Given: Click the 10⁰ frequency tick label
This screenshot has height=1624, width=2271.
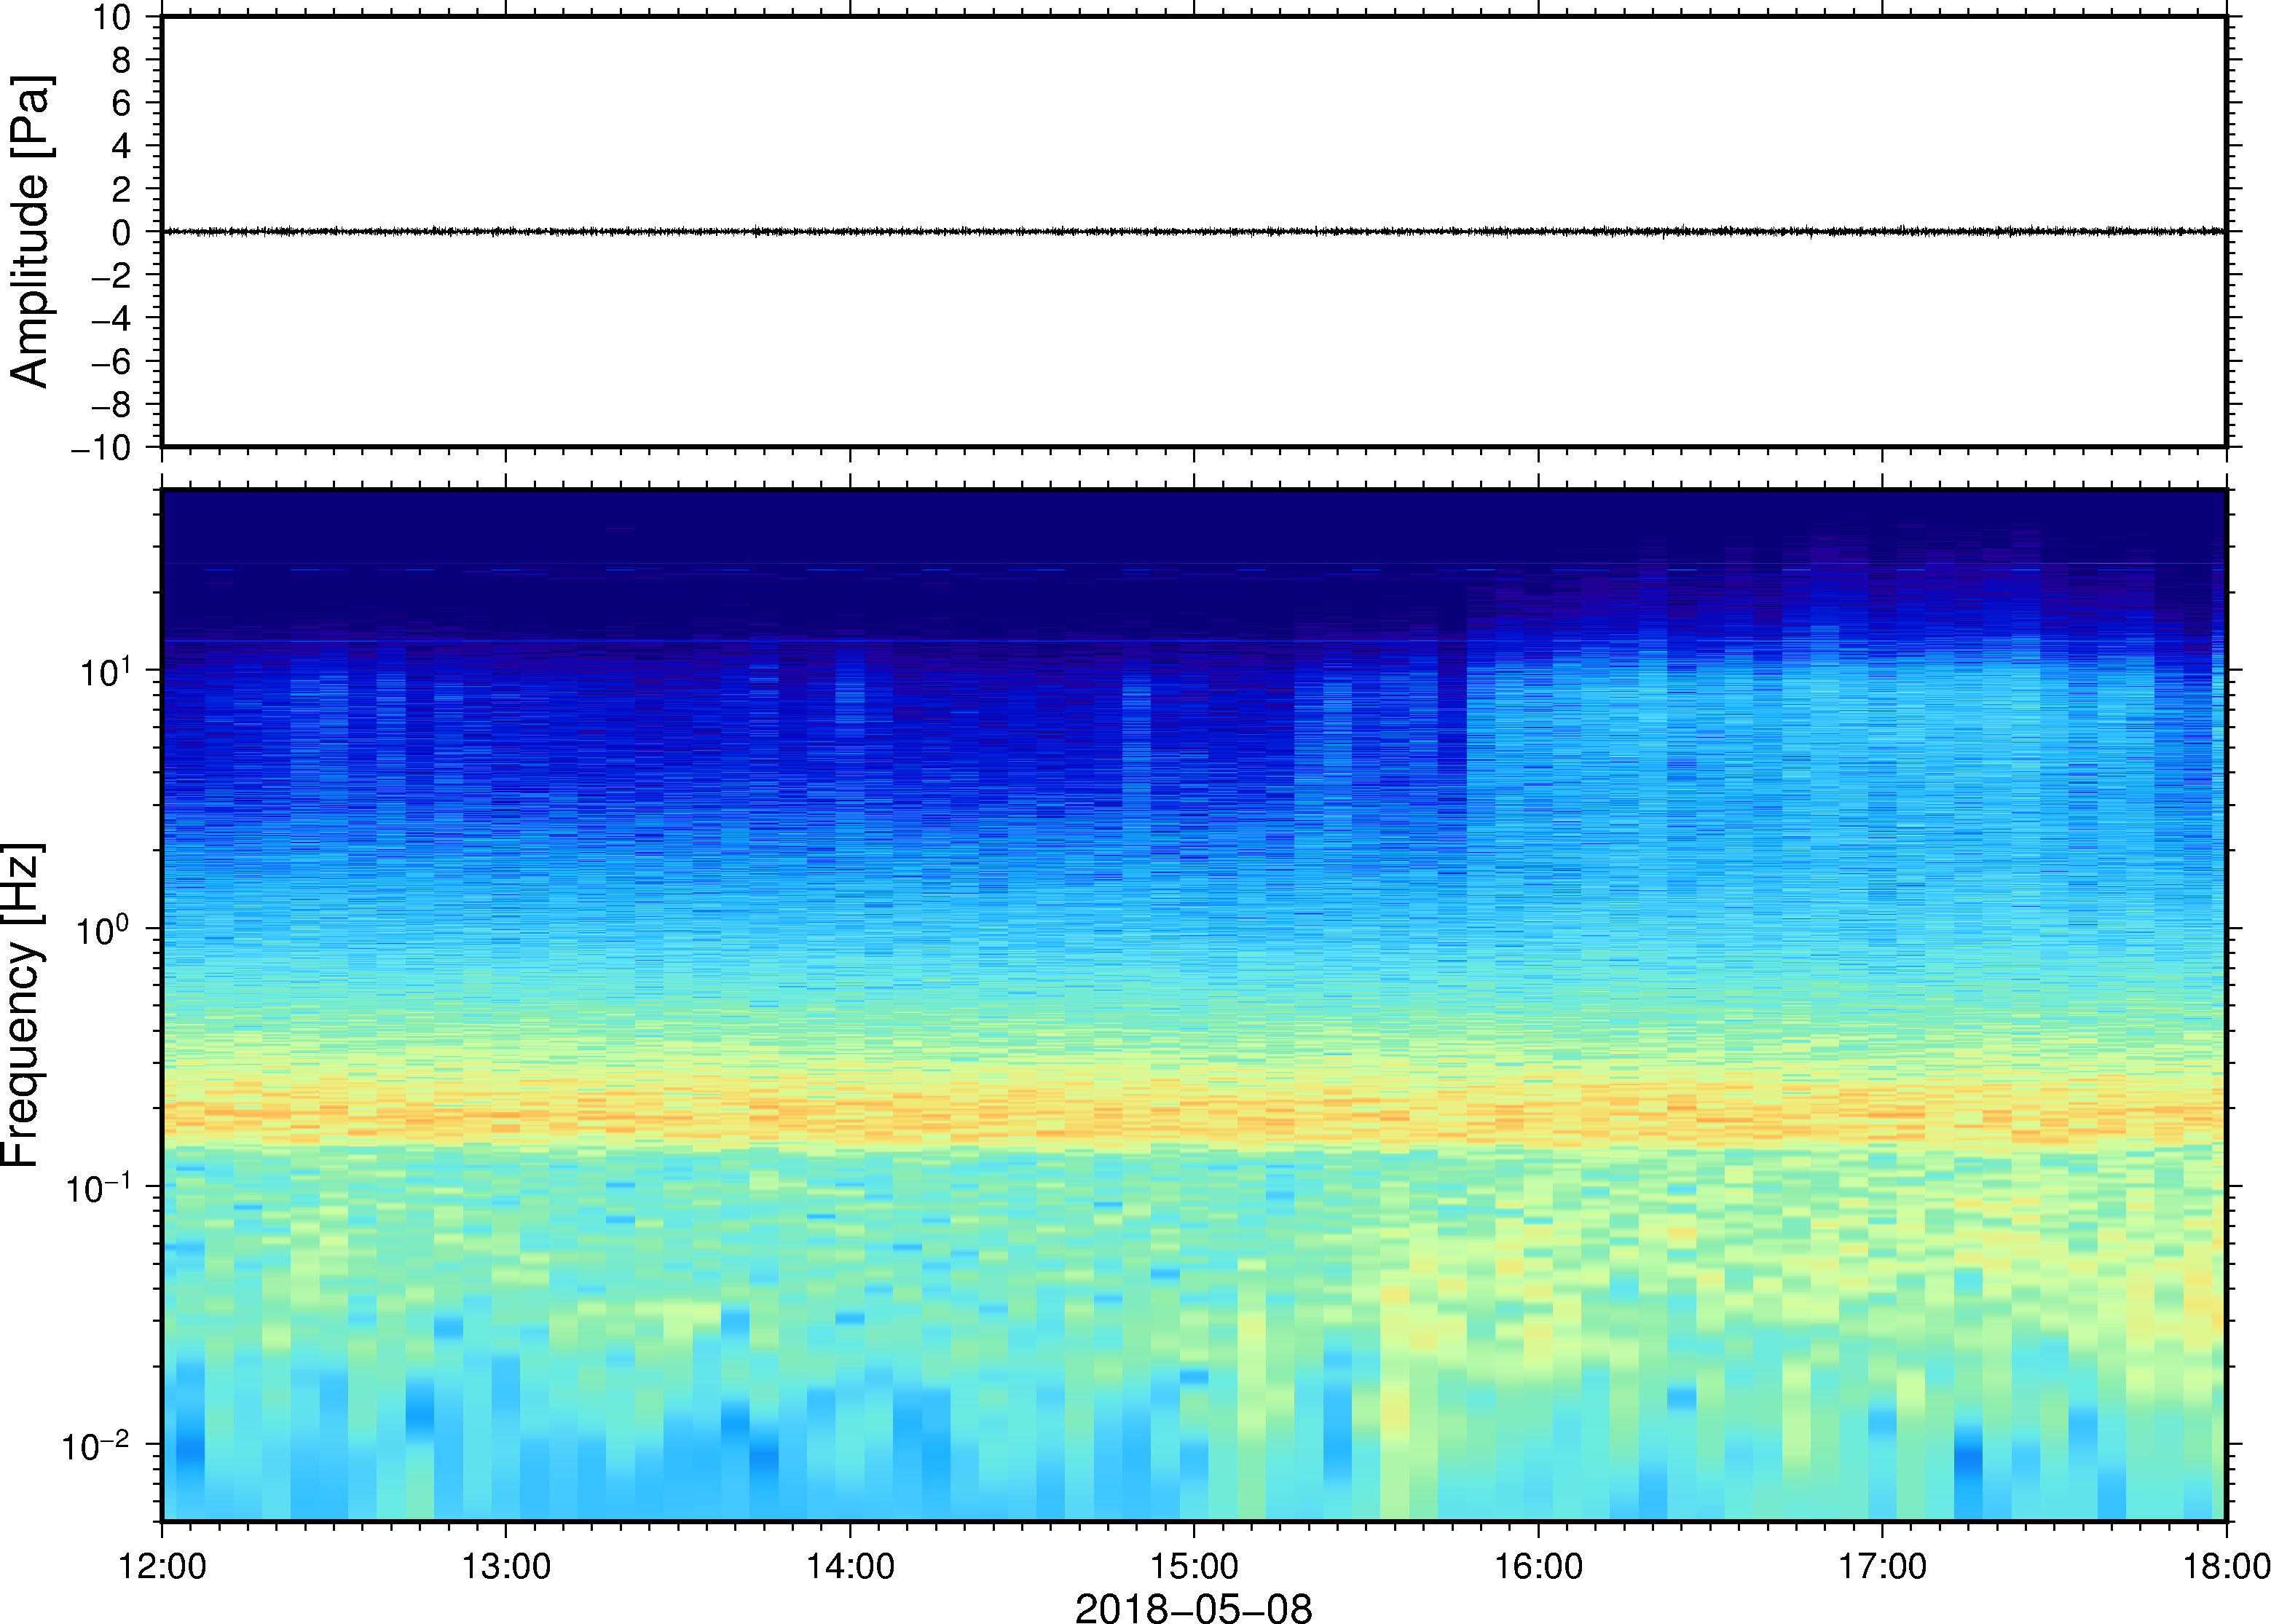Looking at the screenshot, I should (105, 928).
